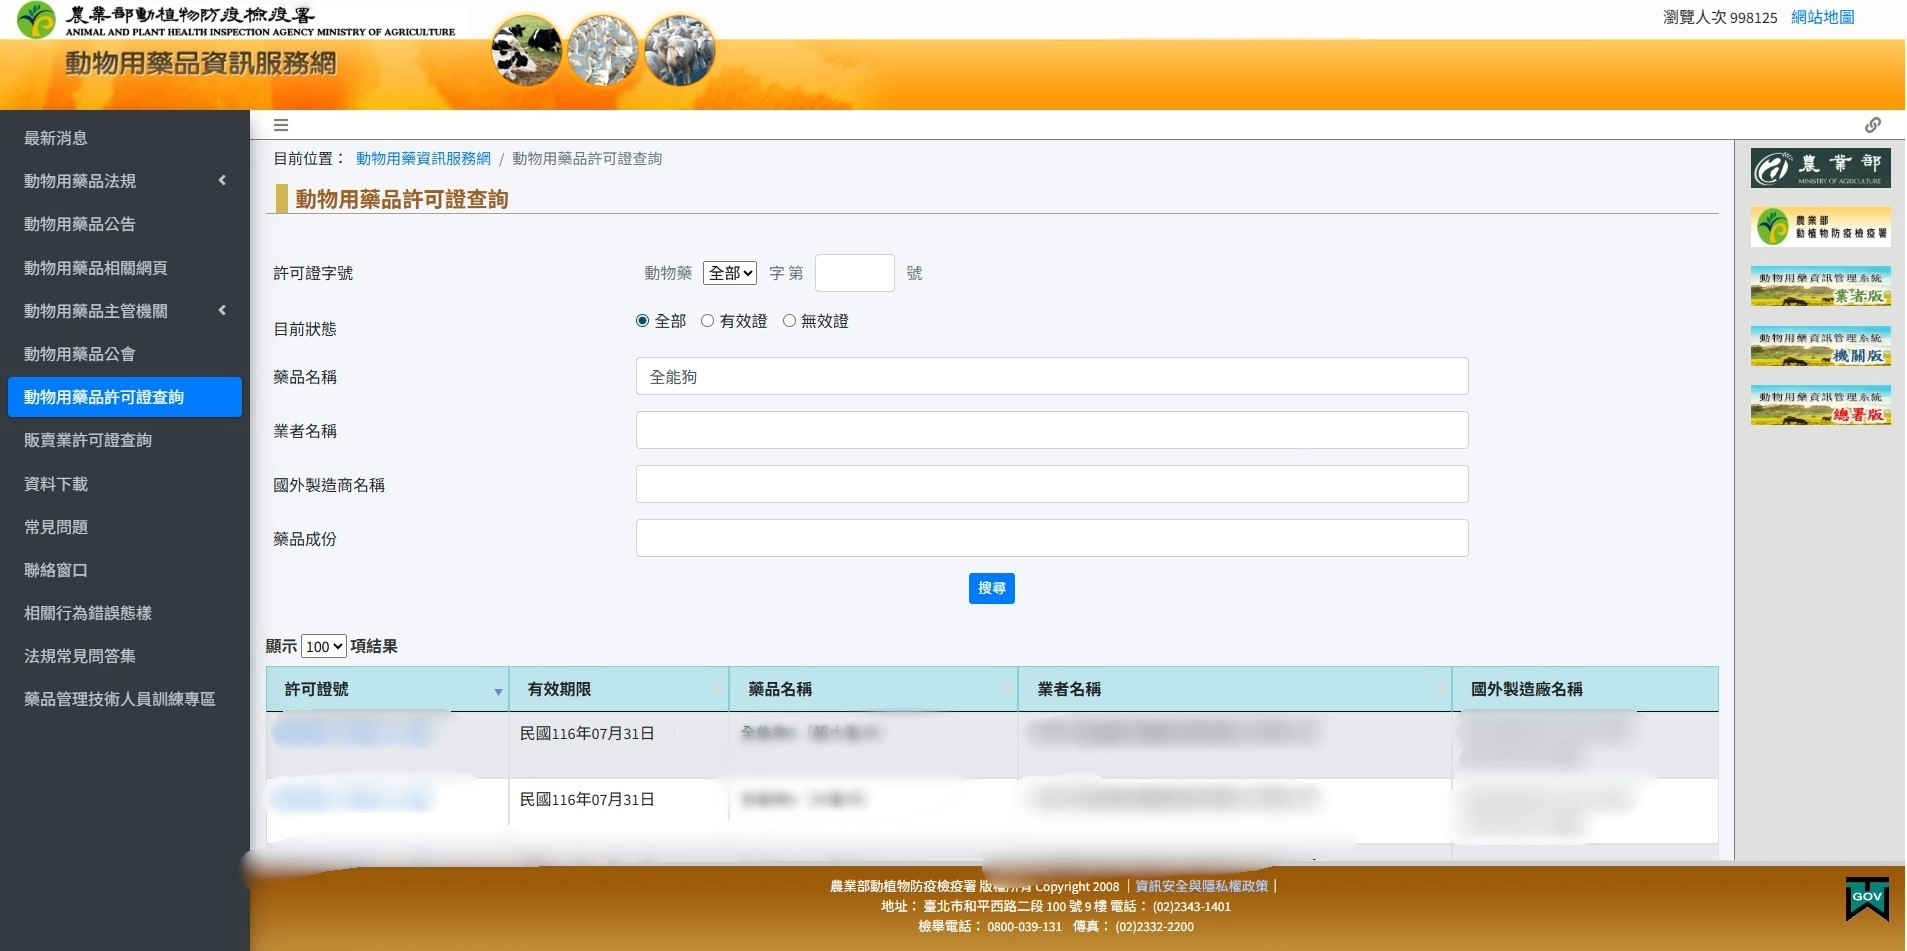Screen dimensions: 1907x951
Task: Click the cattle photo circle in the banner
Action: [525, 49]
